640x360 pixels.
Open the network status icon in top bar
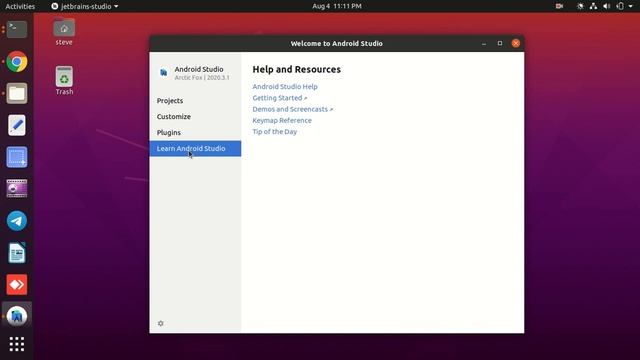pos(593,6)
